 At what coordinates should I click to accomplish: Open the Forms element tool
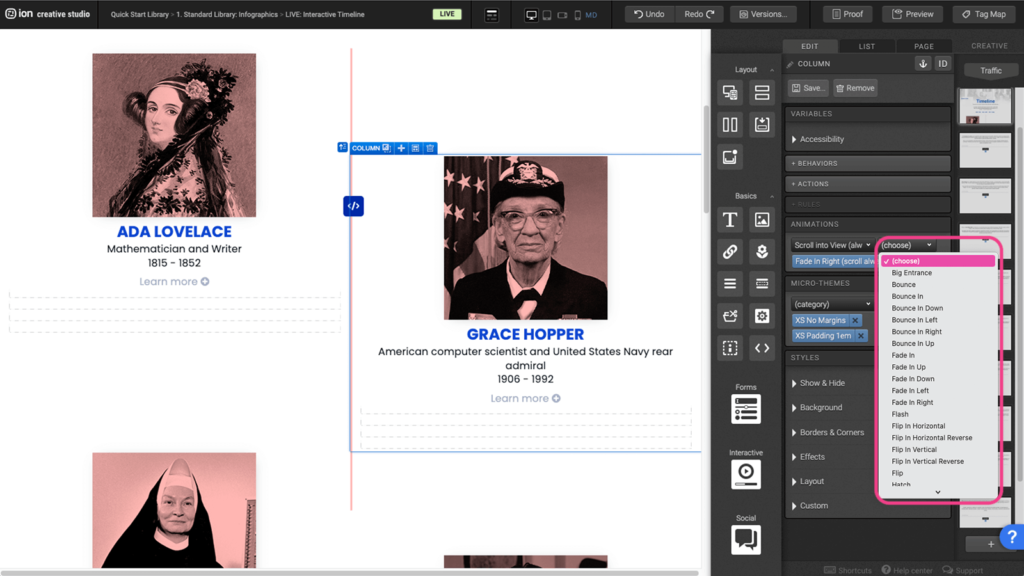746,409
